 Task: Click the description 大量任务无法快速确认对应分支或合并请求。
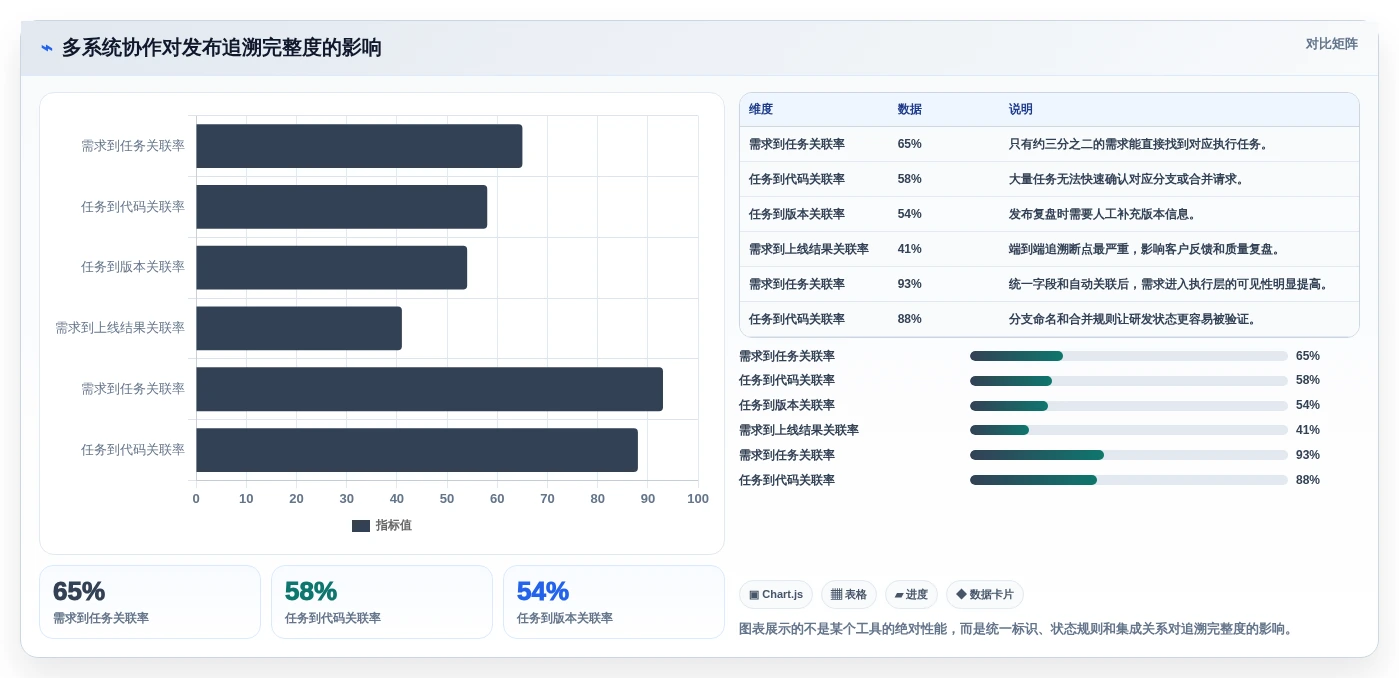coord(1127,179)
